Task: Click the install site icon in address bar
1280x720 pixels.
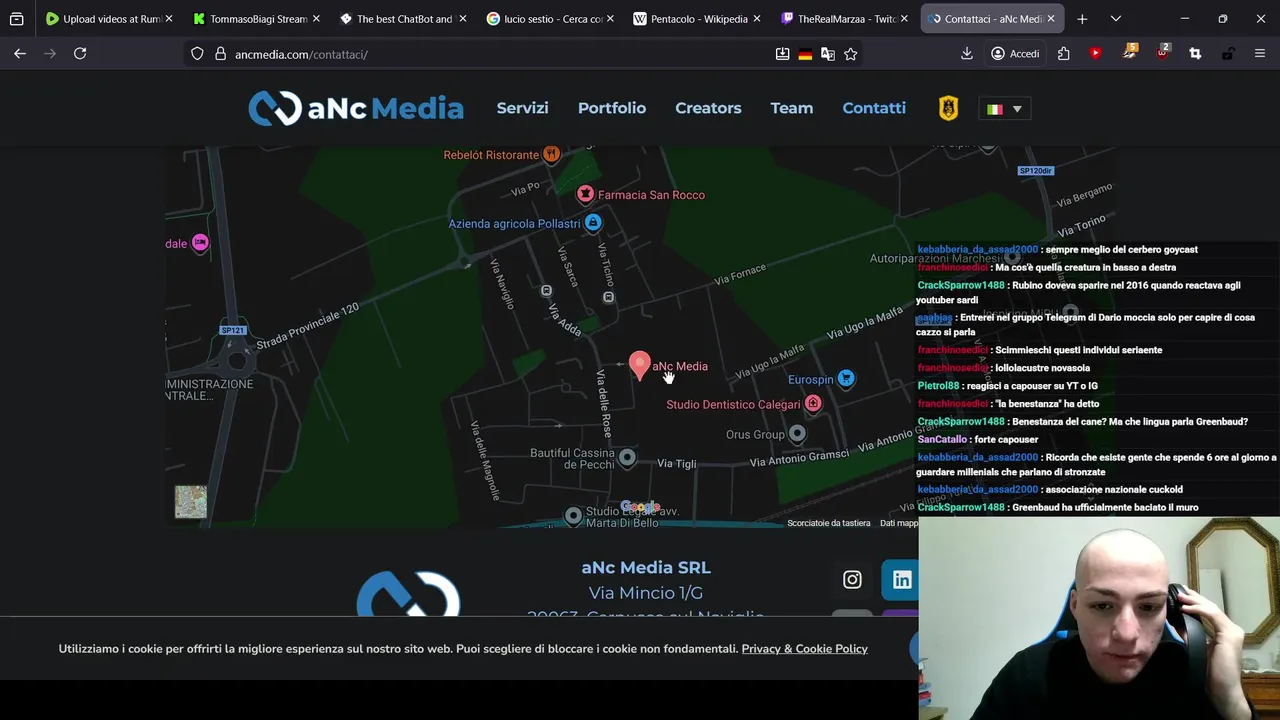Action: [783, 54]
